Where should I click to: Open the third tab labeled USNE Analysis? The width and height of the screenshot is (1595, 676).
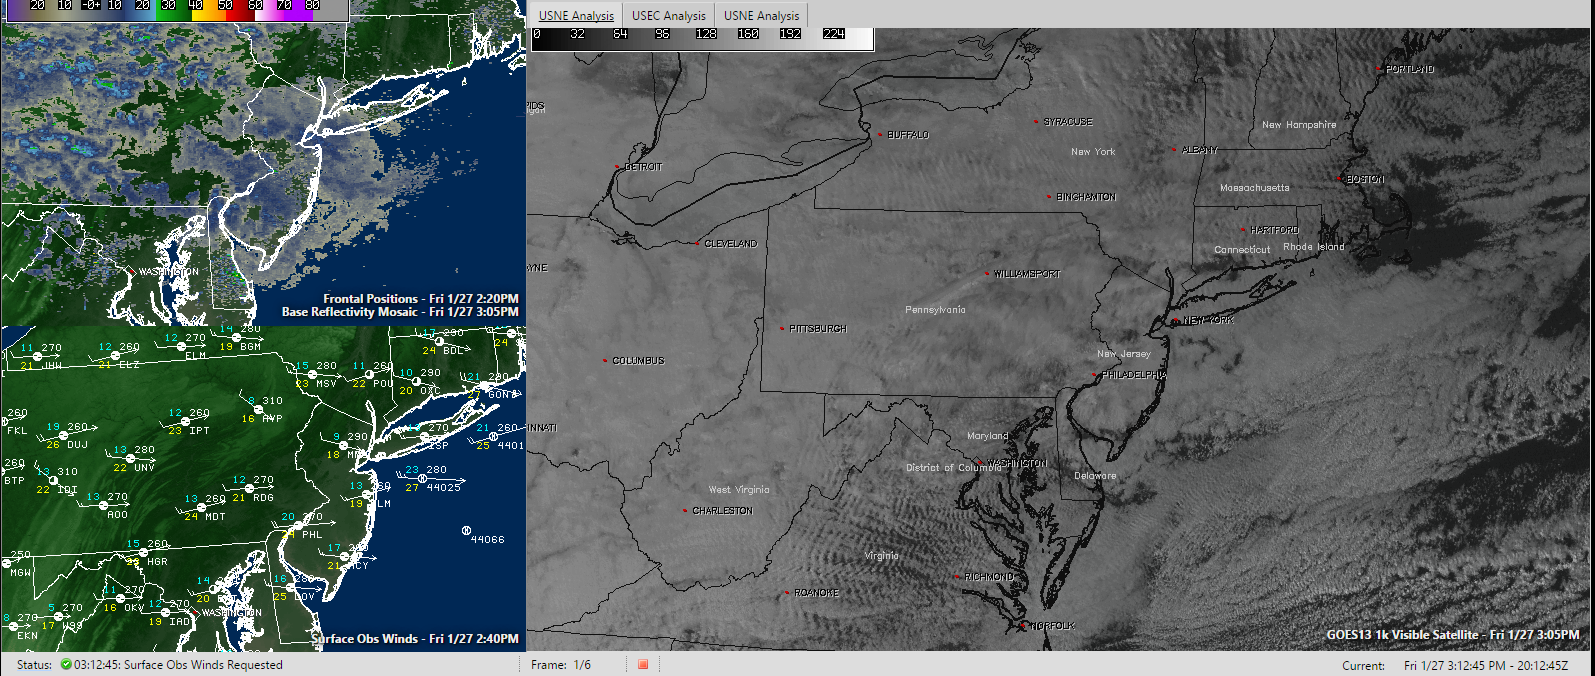point(761,15)
